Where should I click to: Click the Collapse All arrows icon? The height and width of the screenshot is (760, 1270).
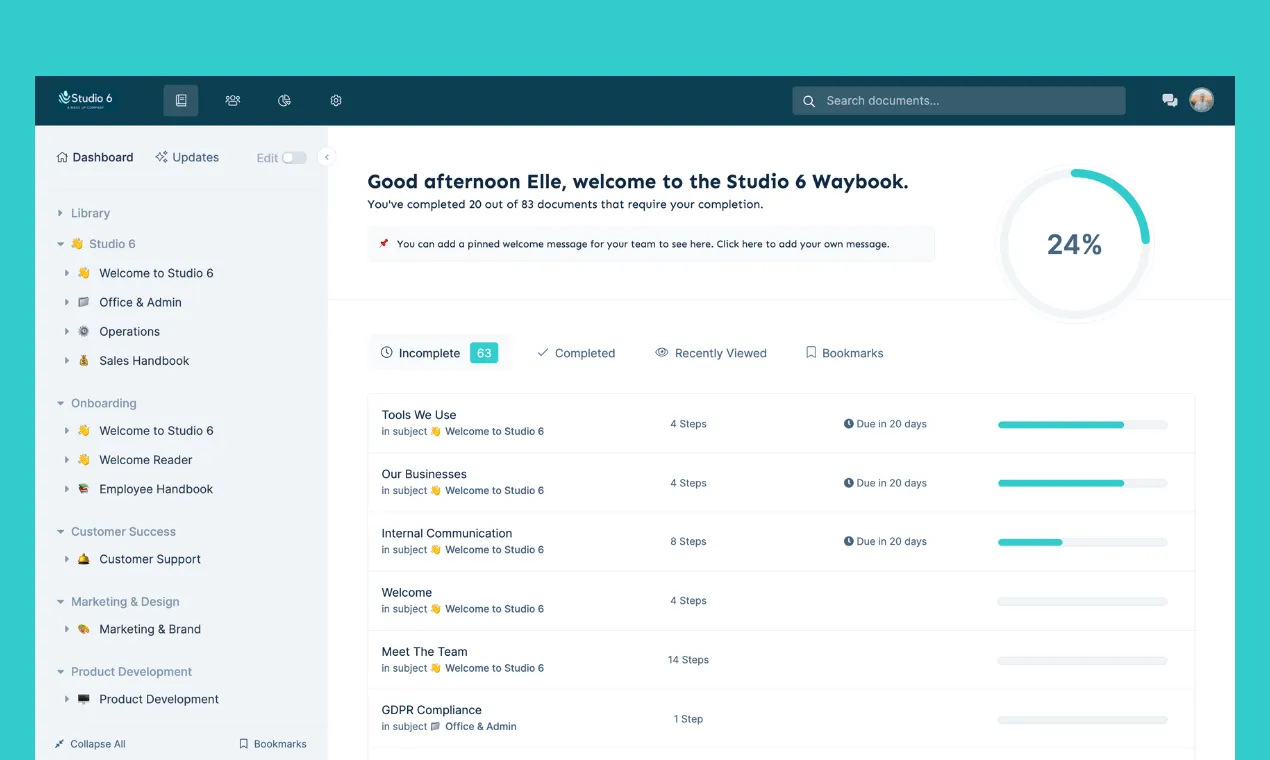tap(60, 744)
